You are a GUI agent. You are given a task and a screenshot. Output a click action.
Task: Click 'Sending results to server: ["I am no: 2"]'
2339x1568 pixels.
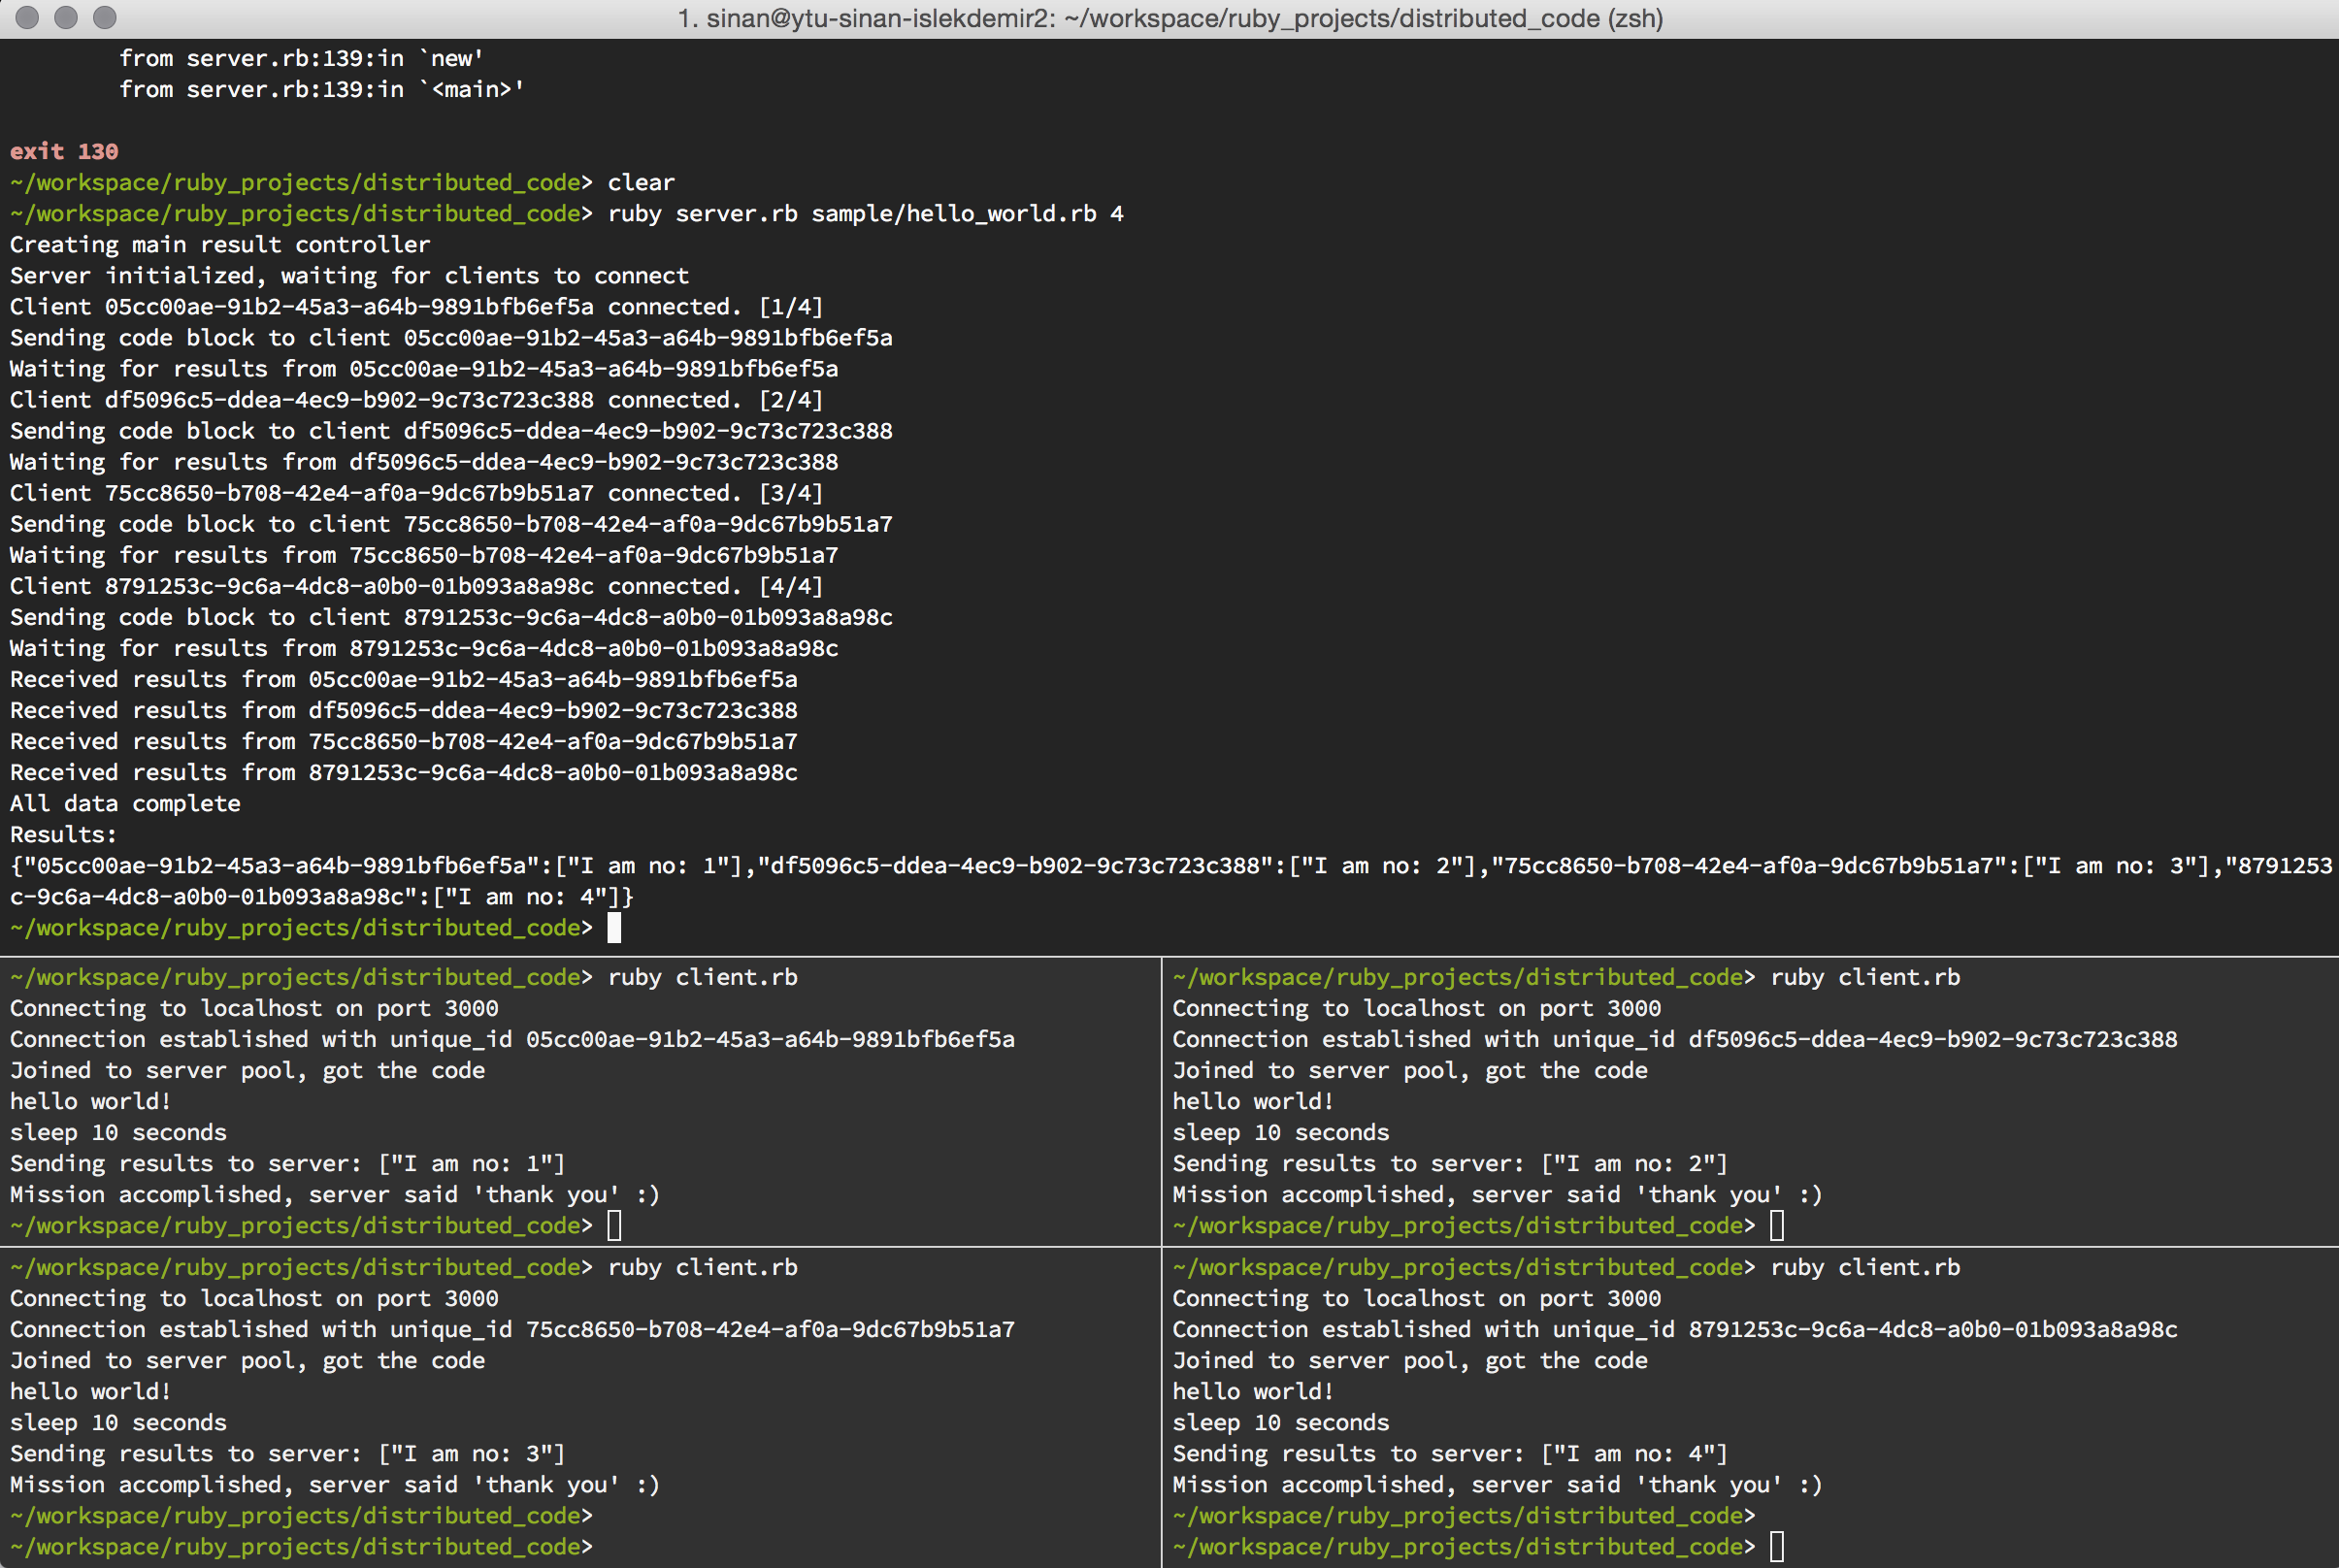coord(1450,1163)
